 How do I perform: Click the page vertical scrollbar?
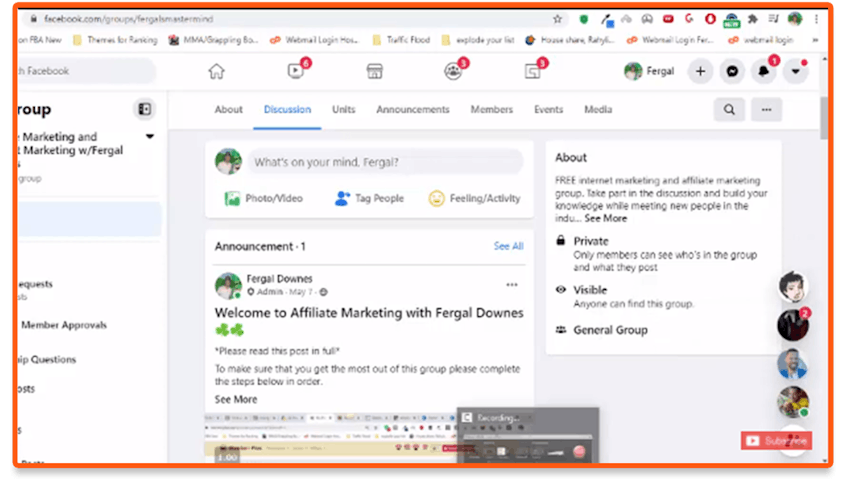point(824,119)
